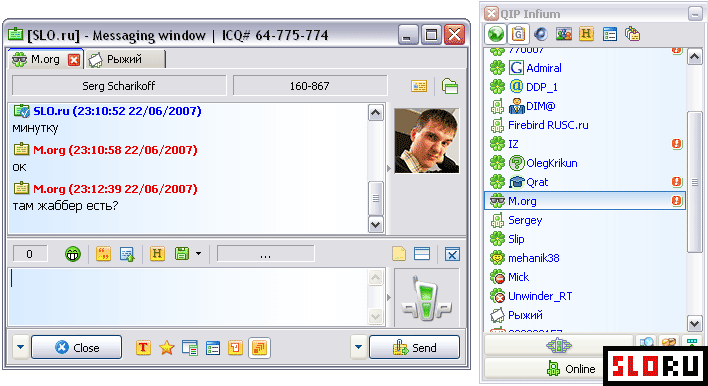This screenshot has width=708, height=386.
Task: Click the quote message icon
Action: pyautogui.click(x=103, y=254)
